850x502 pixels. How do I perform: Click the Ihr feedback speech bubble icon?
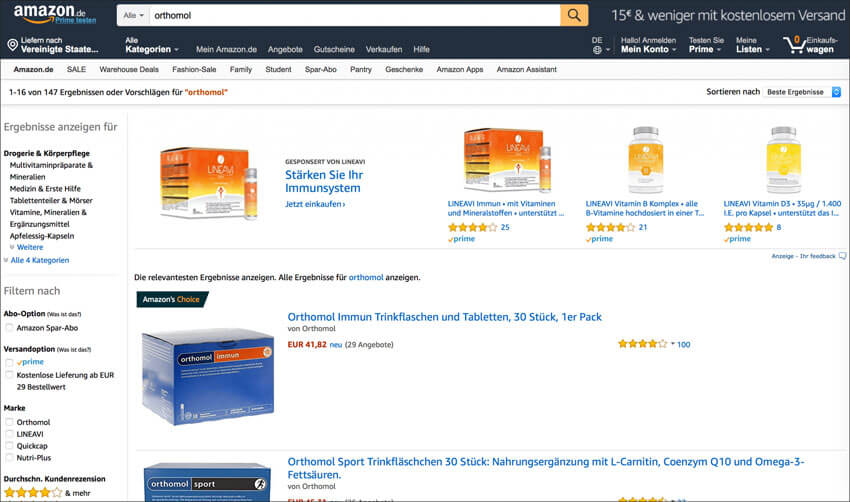pos(842,256)
